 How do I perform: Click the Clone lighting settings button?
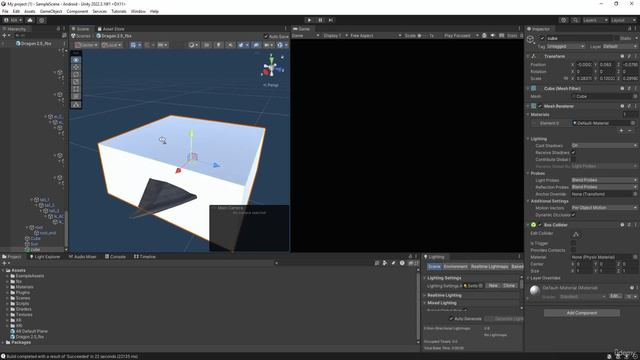pyautogui.click(x=509, y=286)
